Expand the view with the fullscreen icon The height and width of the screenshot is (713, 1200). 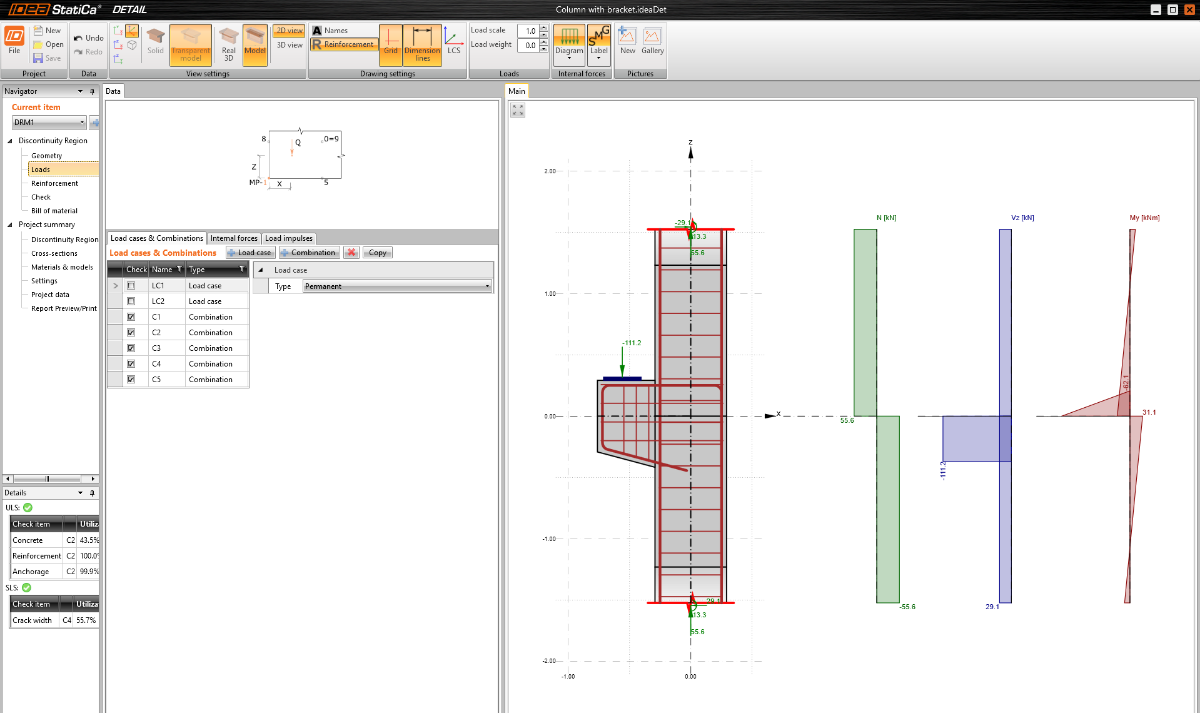(518, 111)
